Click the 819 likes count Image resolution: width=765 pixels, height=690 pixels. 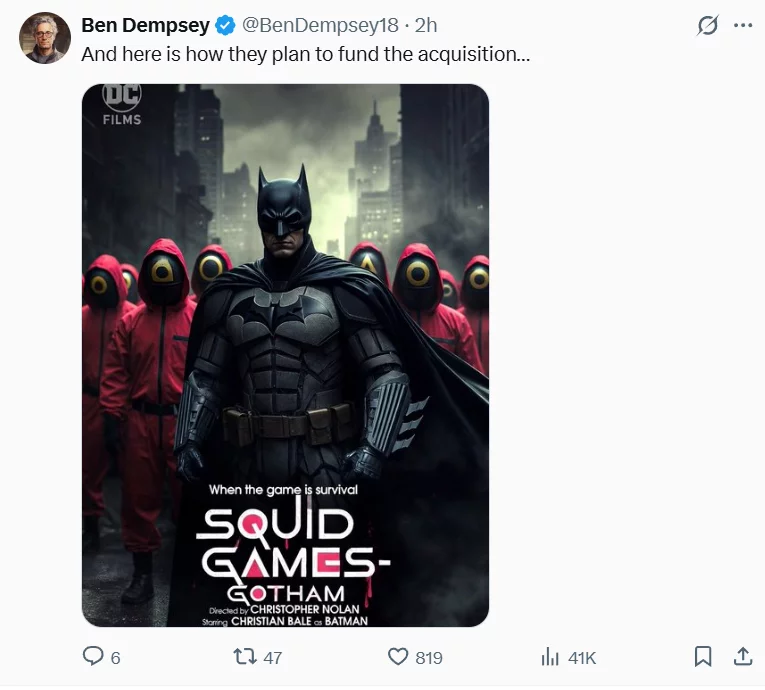[x=429, y=657]
